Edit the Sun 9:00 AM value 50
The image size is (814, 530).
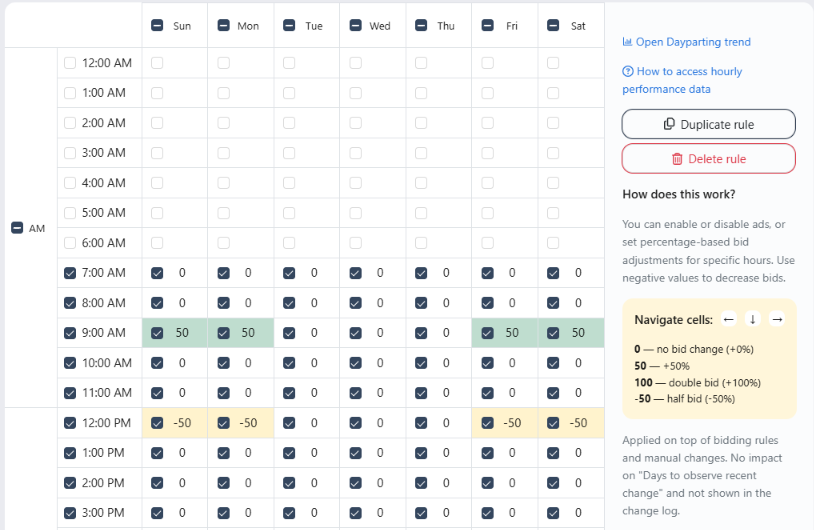pos(182,333)
